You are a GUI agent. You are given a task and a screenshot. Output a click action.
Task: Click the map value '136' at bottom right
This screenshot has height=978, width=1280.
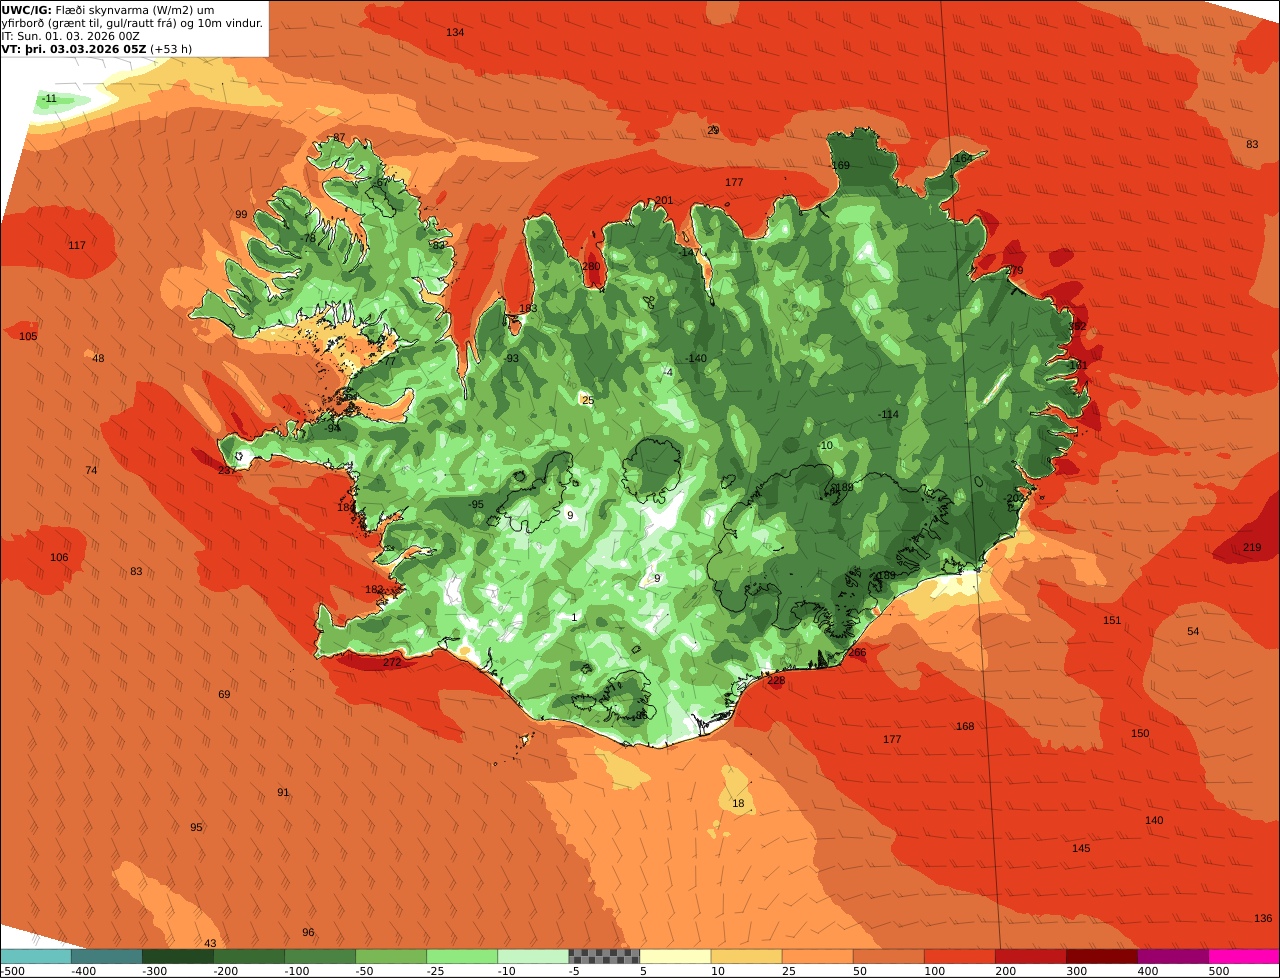[1263, 918]
